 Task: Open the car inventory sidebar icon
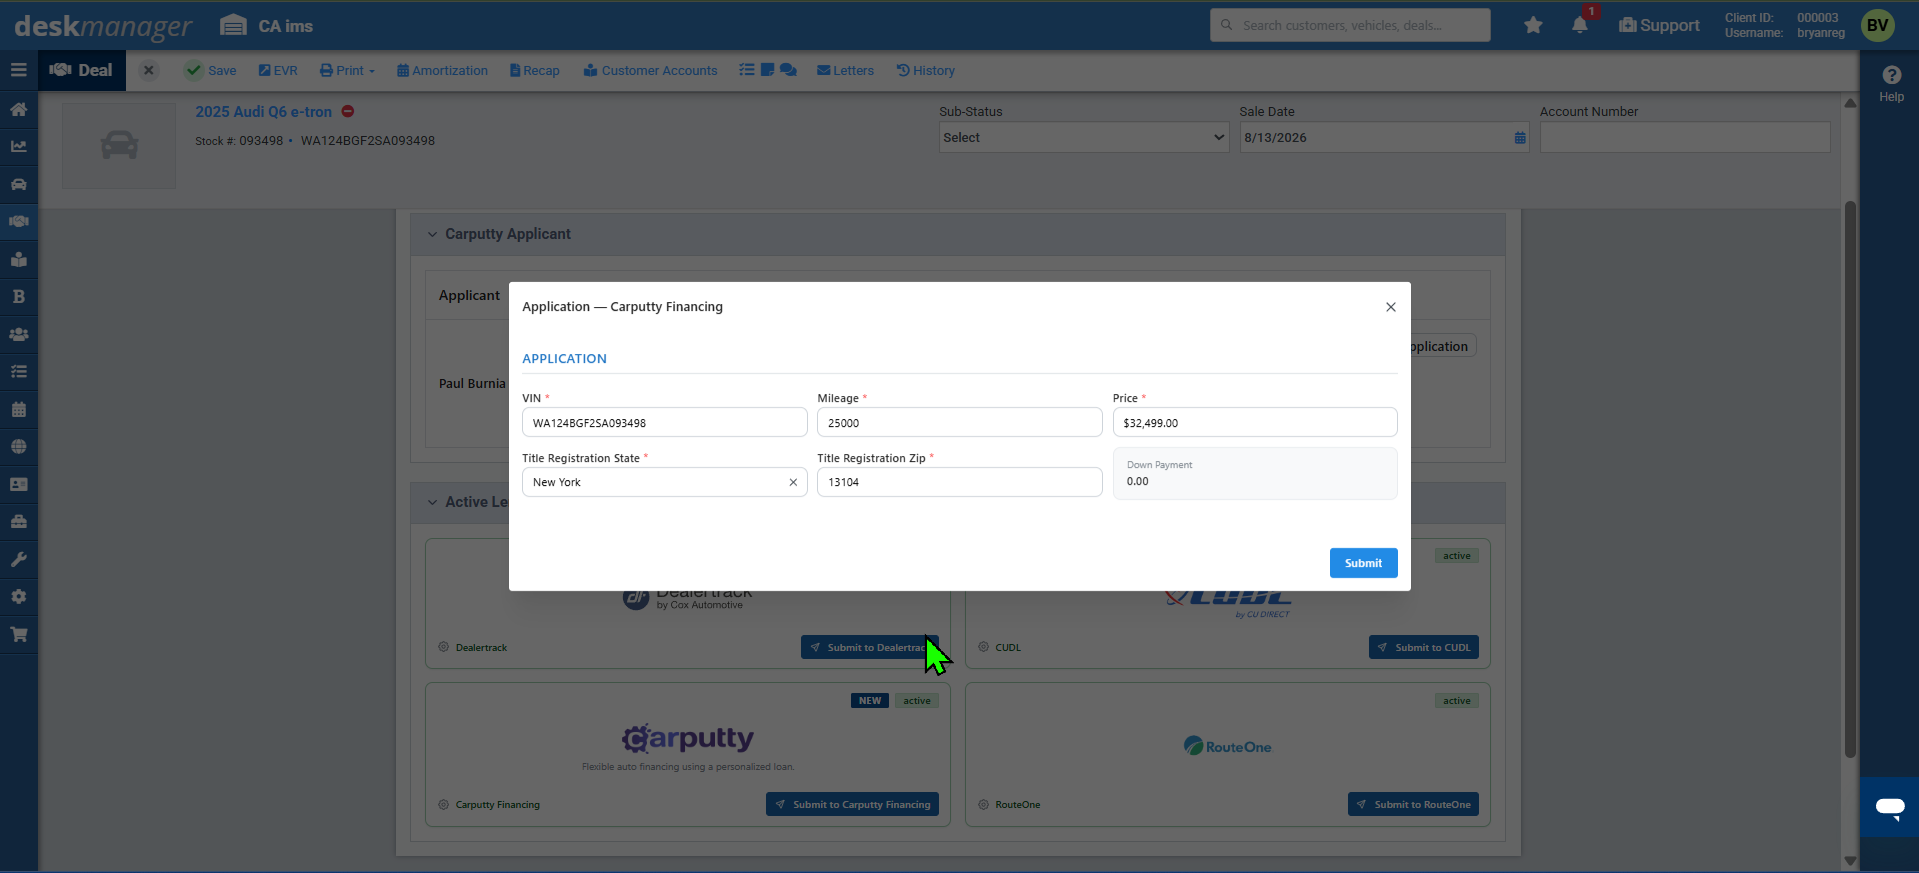pos(18,184)
